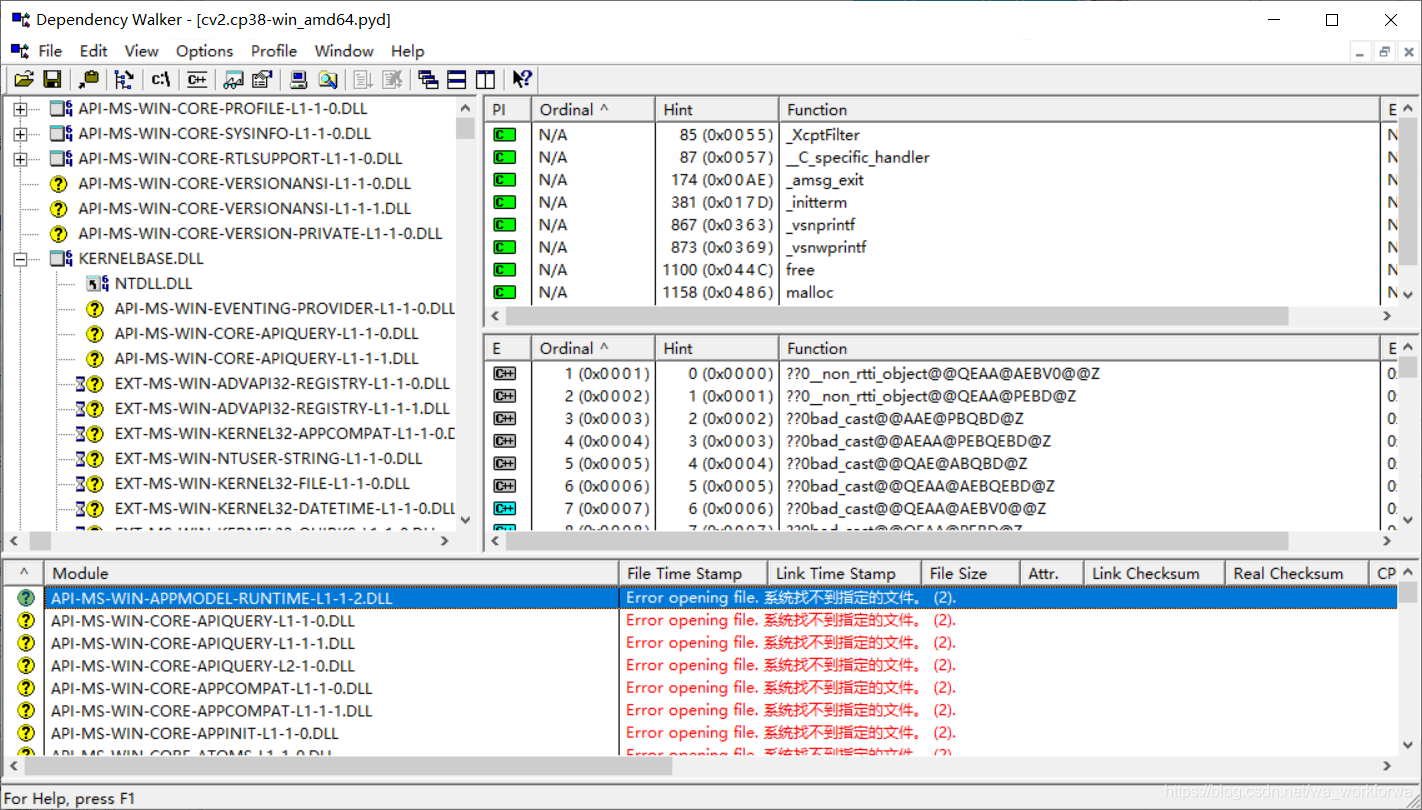Open the File menu

point(50,51)
